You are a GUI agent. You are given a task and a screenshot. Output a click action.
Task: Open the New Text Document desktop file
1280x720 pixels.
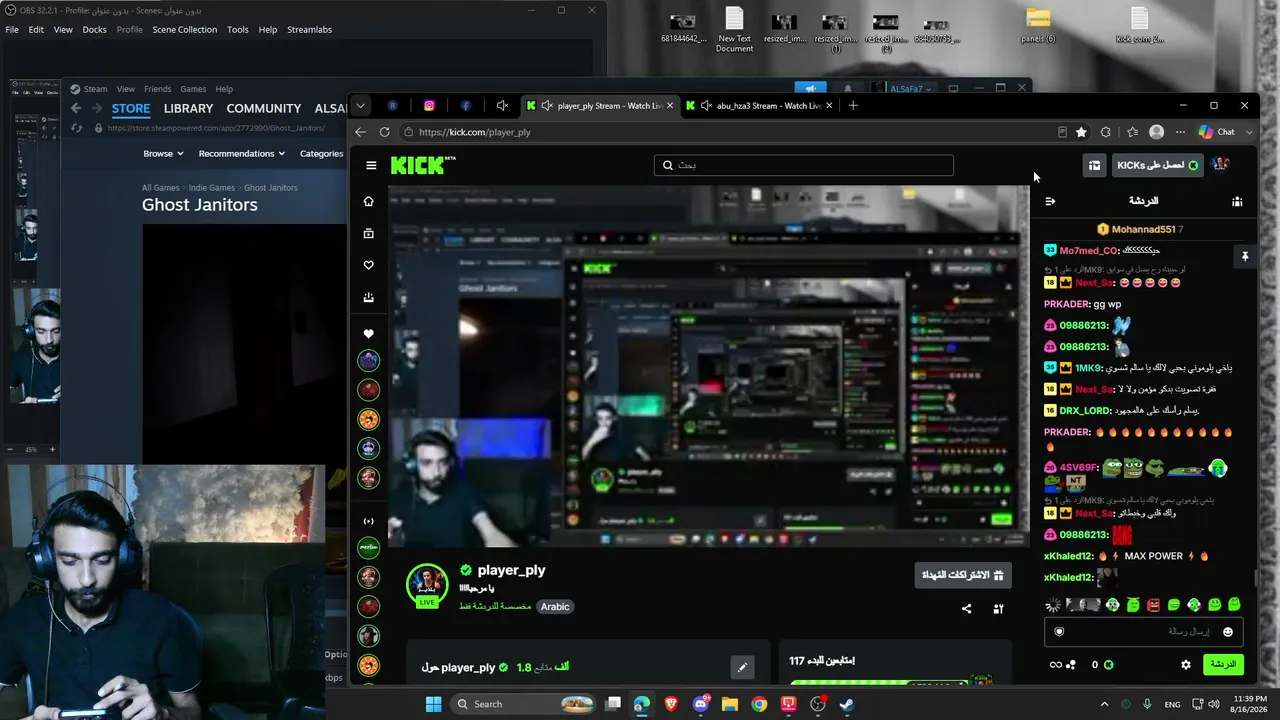click(x=734, y=30)
